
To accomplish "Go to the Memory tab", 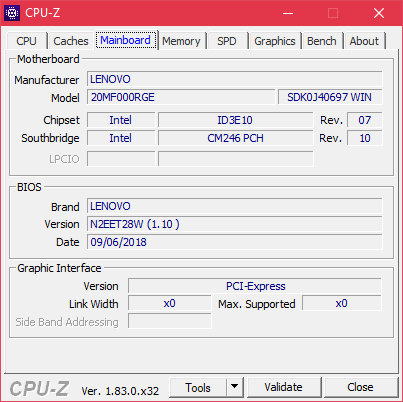I will tap(181, 41).
